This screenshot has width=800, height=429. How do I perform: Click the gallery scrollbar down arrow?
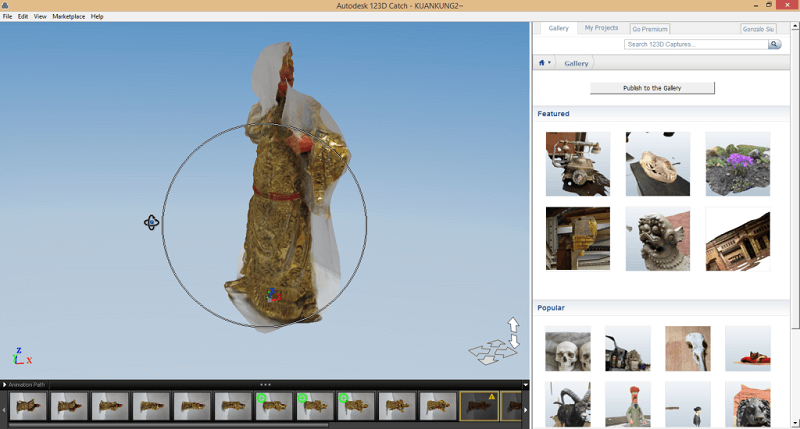pos(795,424)
